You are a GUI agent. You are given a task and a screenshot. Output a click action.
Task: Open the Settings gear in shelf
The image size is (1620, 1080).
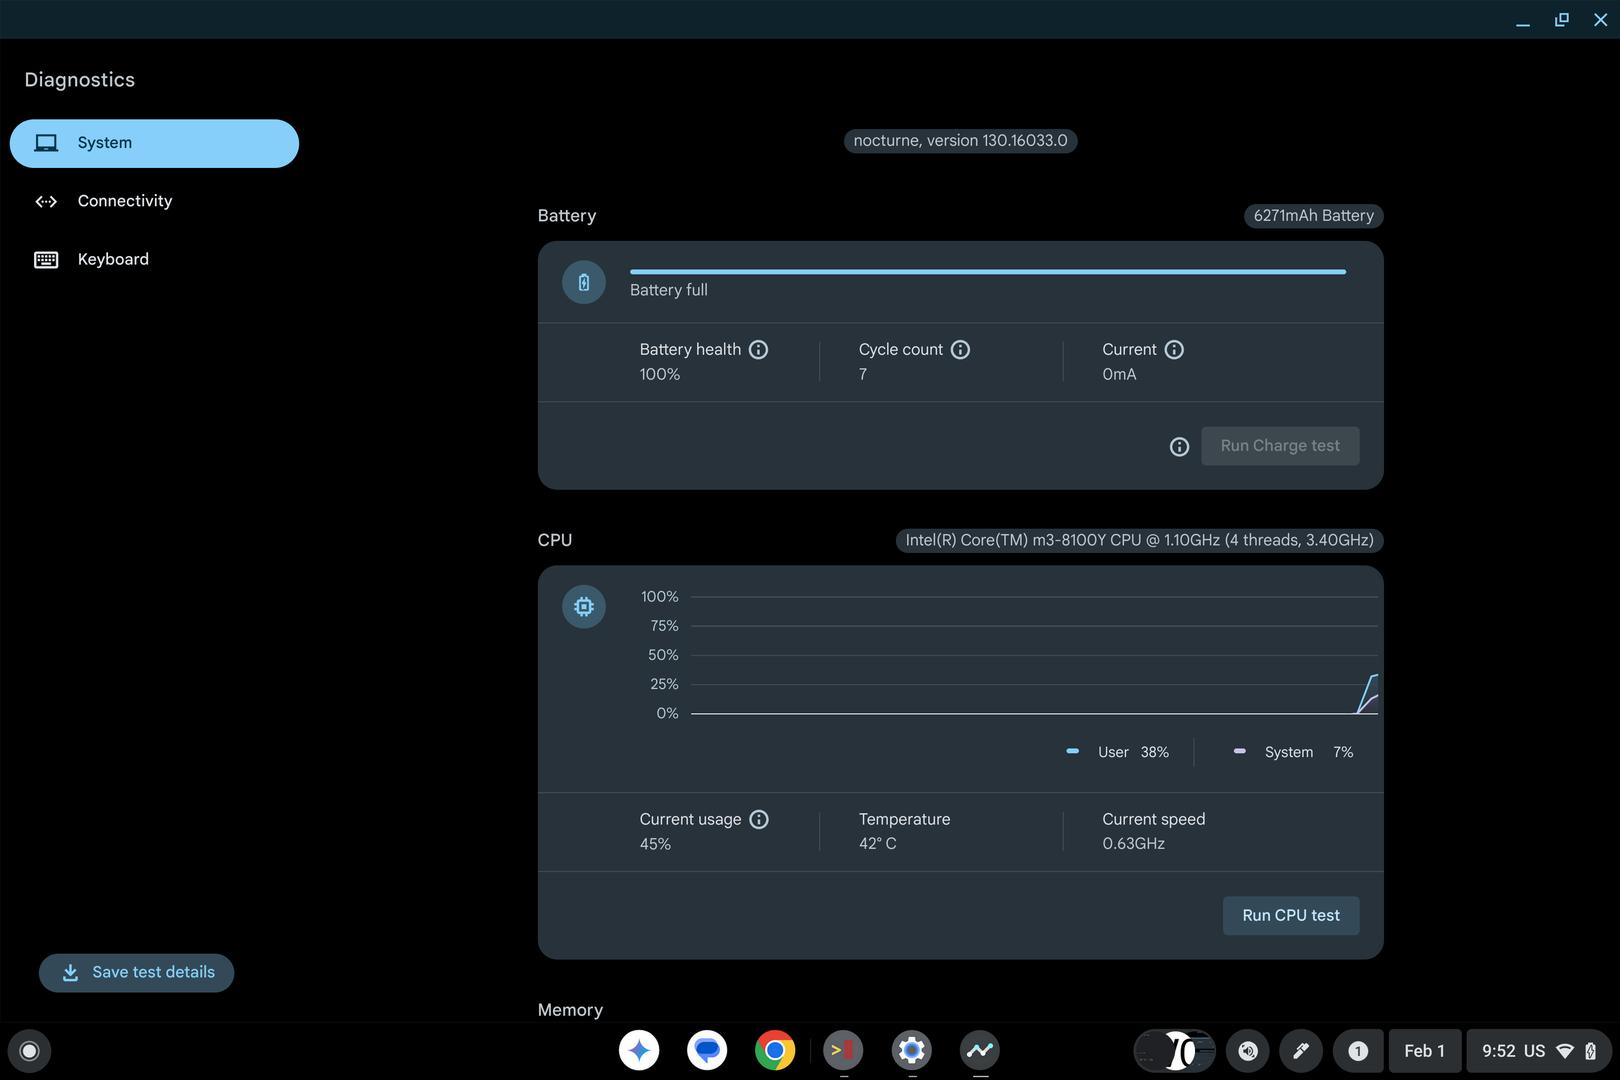coord(911,1051)
